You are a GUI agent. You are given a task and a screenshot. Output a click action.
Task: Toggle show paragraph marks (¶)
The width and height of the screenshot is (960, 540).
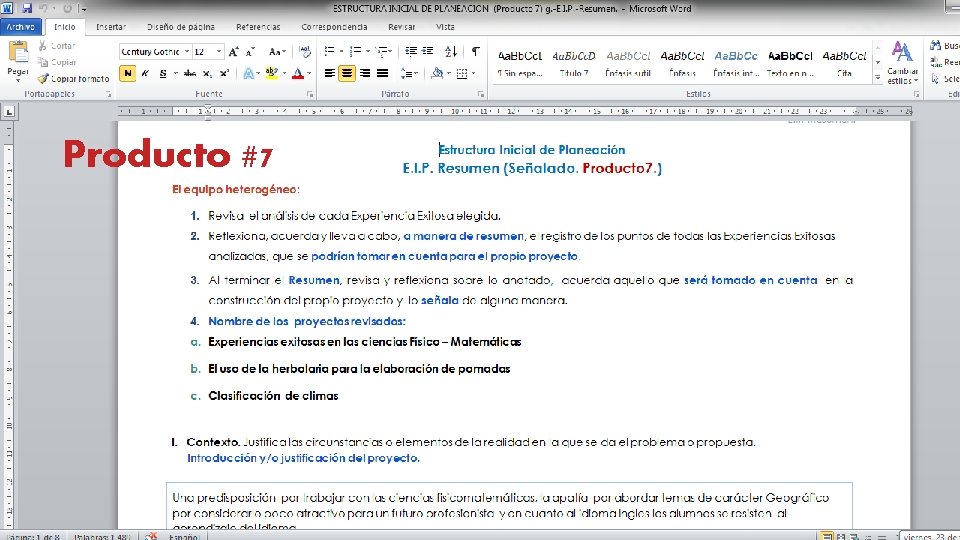[476, 51]
